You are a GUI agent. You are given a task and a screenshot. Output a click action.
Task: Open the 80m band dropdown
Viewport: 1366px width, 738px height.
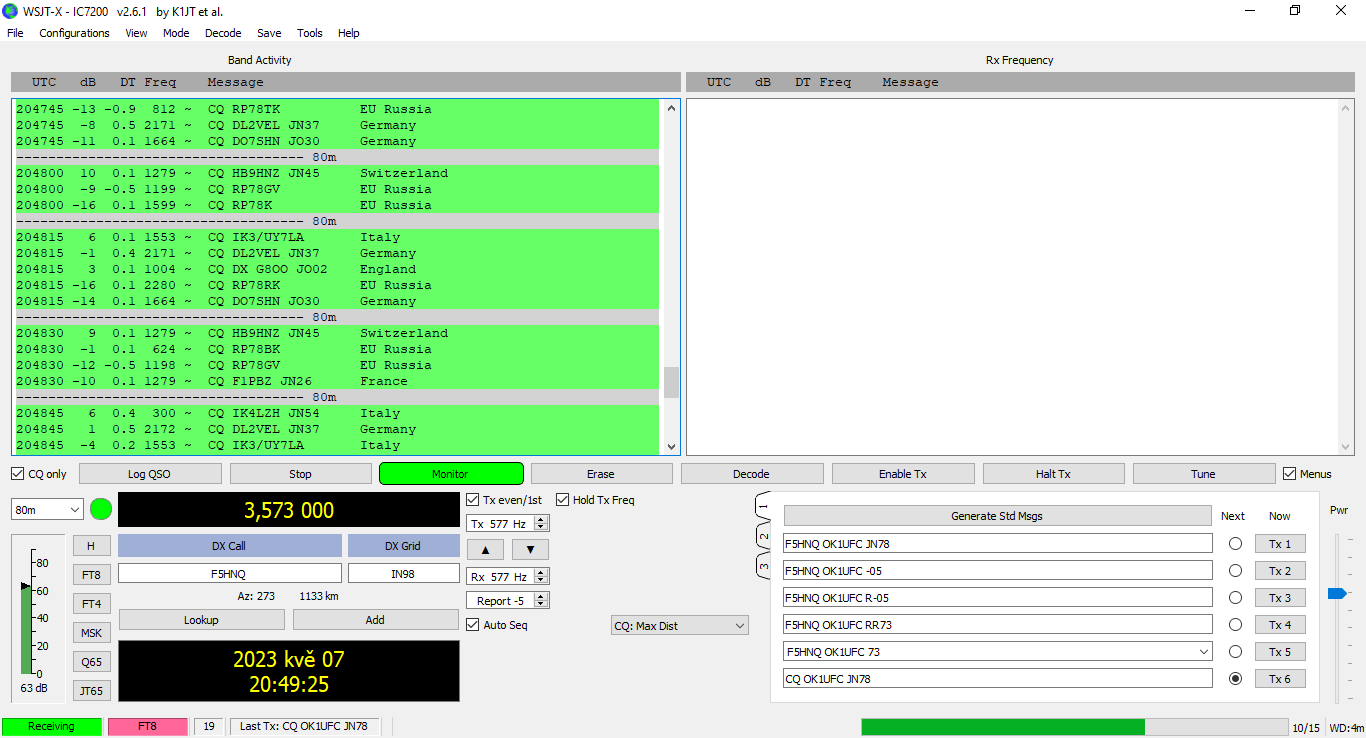47,510
